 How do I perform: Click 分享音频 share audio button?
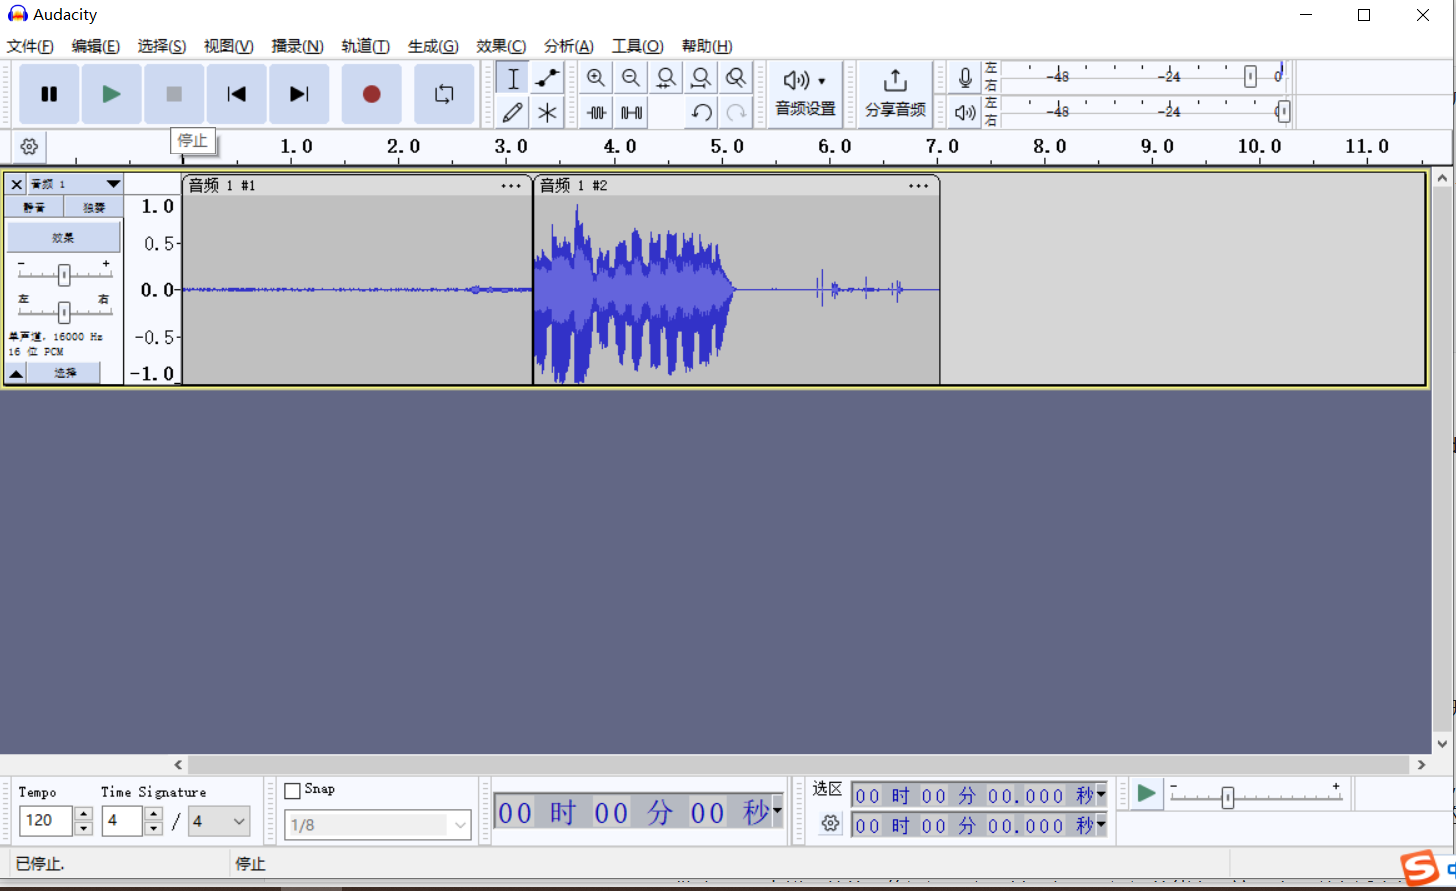tap(895, 94)
